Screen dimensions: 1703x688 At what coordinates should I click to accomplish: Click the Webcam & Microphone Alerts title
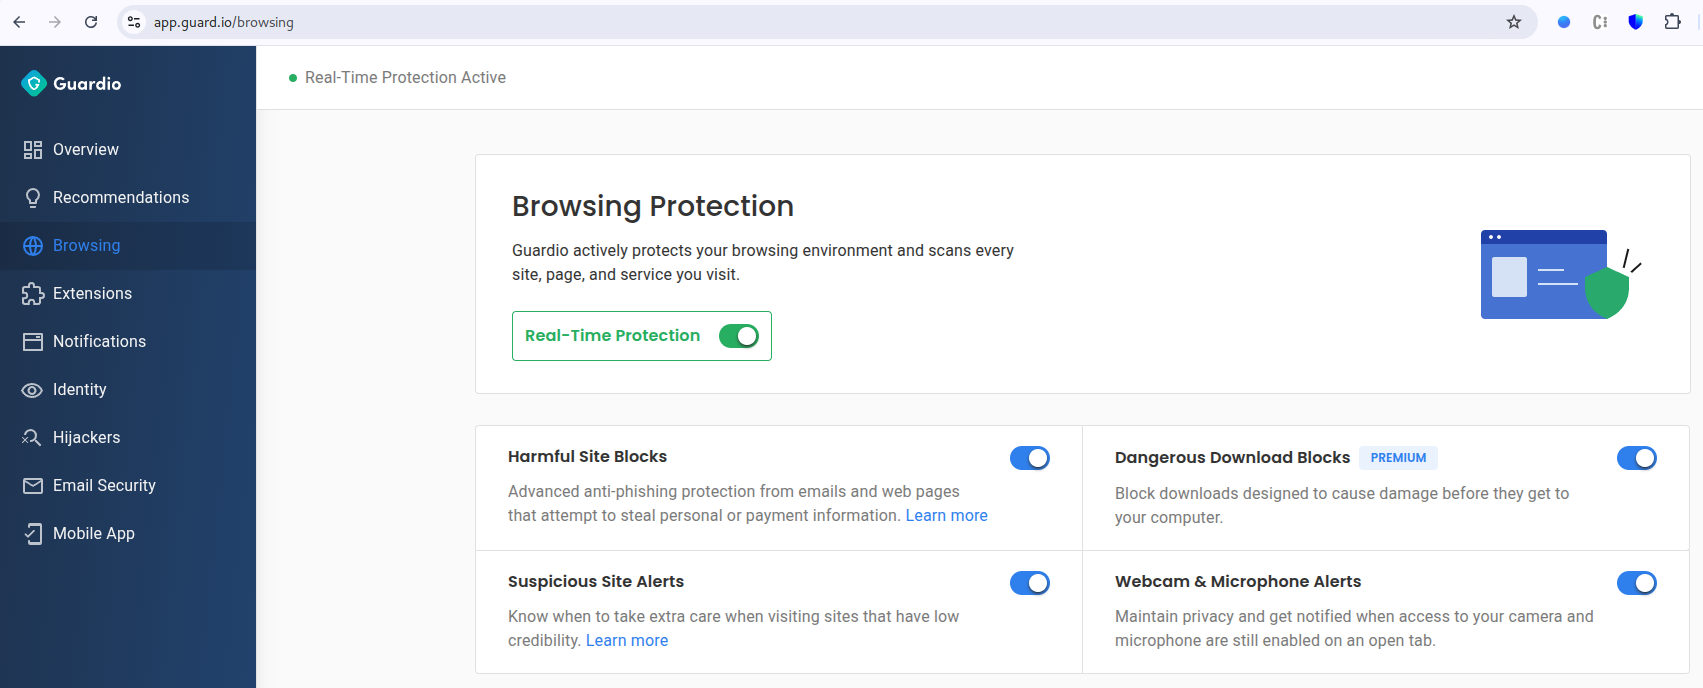coord(1238,582)
